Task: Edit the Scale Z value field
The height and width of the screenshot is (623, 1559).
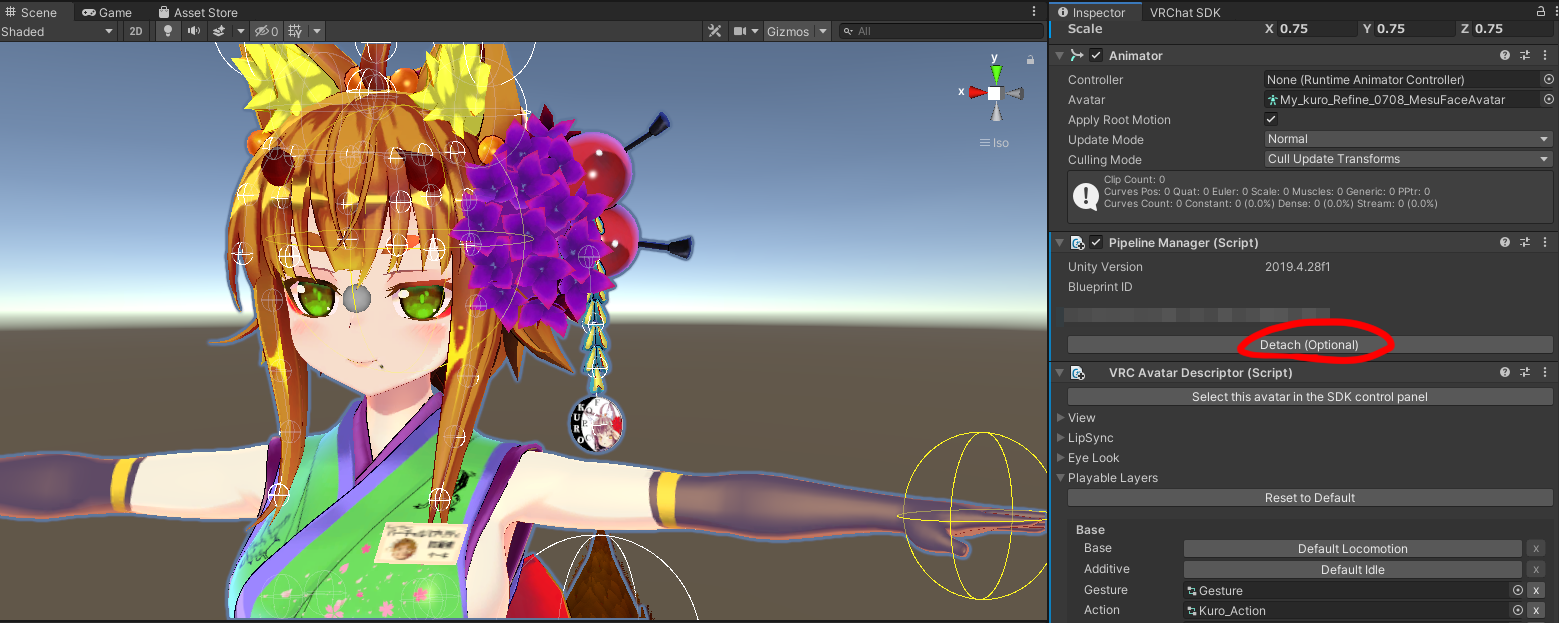Action: point(1513,28)
